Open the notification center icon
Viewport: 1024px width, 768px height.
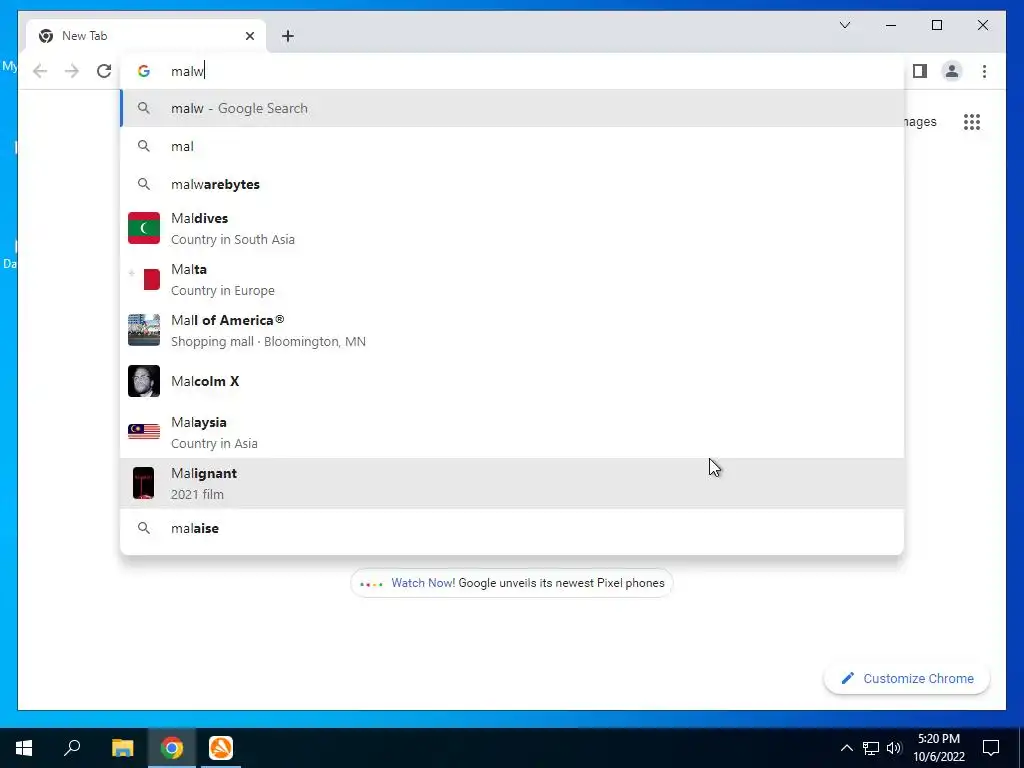(991, 748)
